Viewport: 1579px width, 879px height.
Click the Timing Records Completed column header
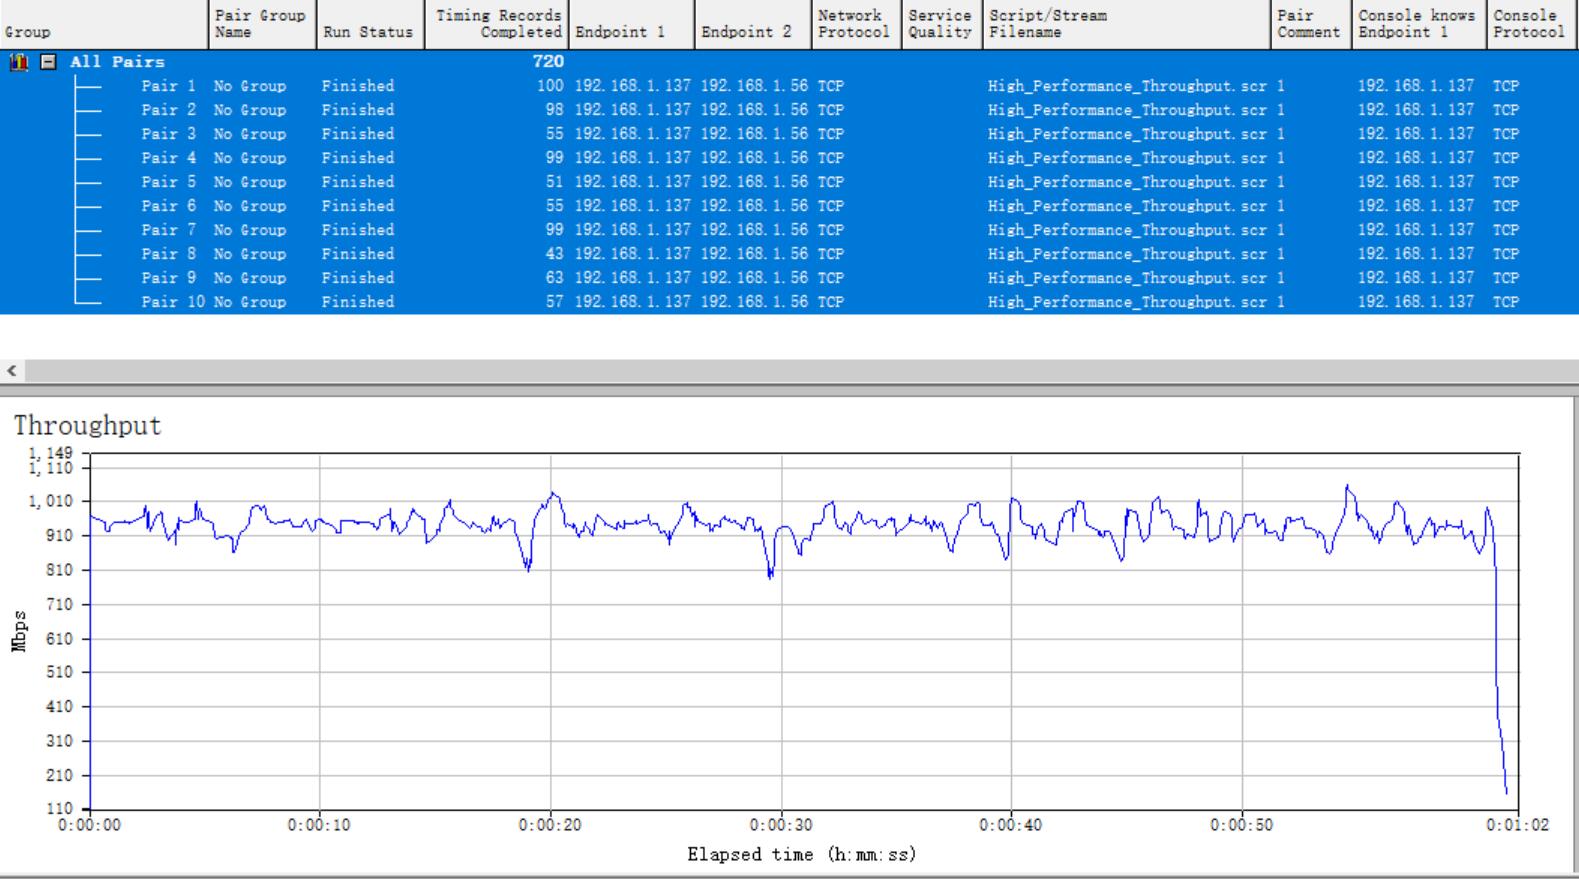coord(498,24)
